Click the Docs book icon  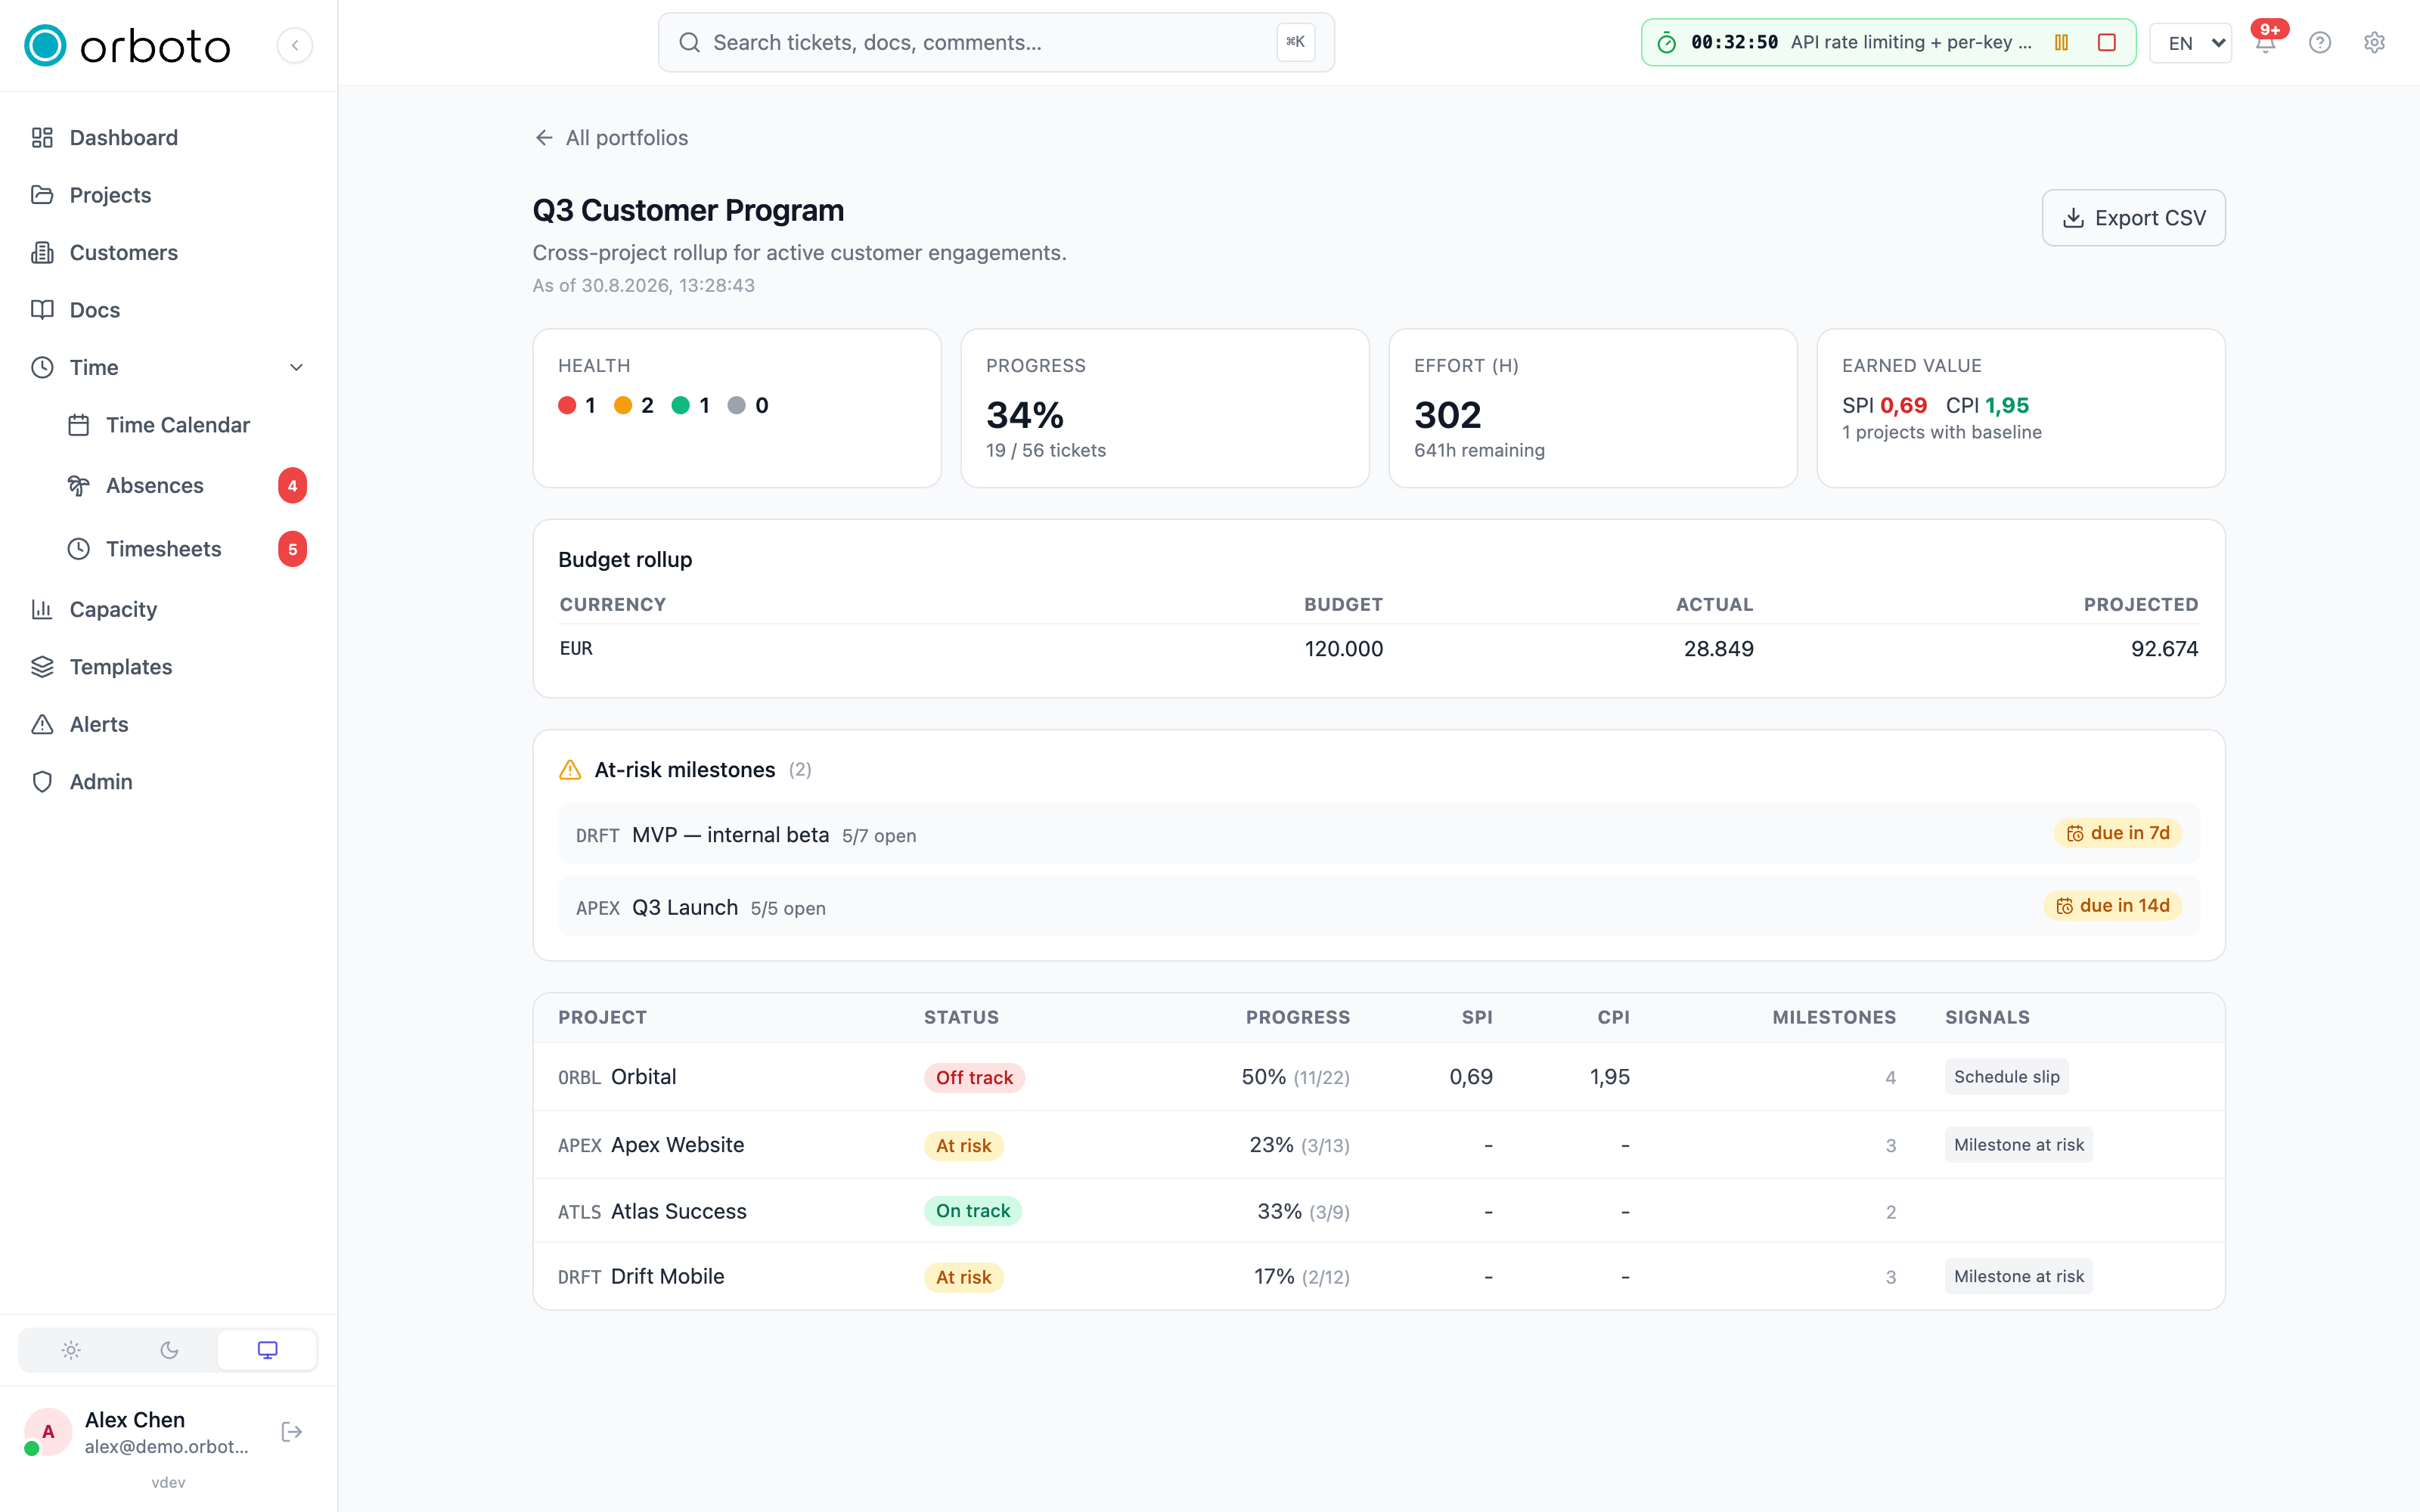click(42, 310)
